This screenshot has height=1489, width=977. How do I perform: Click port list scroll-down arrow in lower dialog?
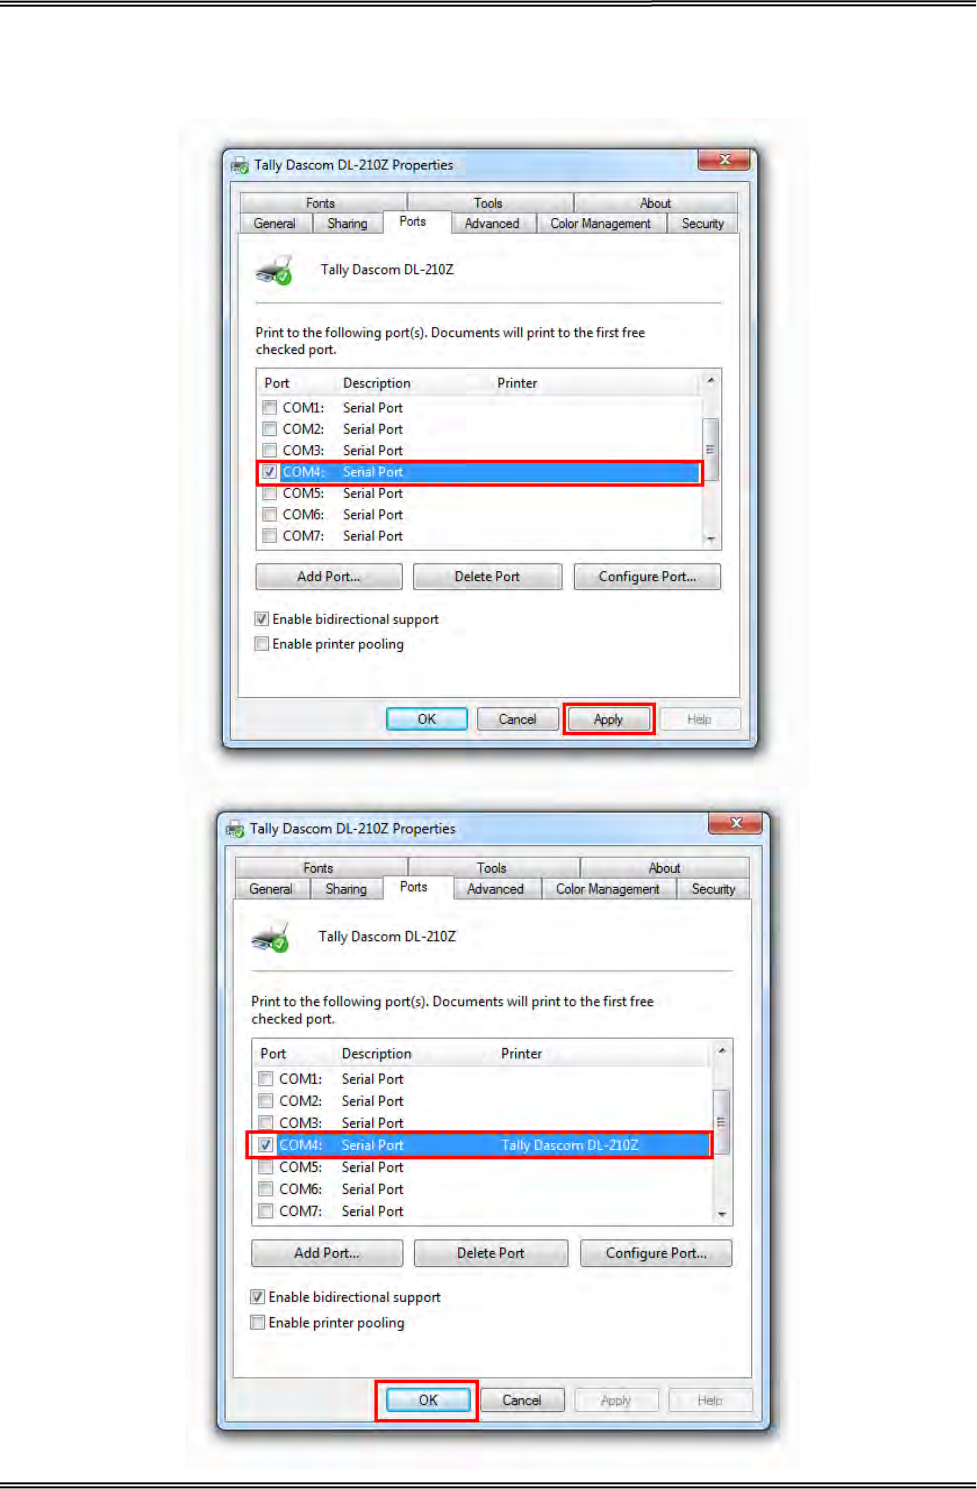[722, 1215]
